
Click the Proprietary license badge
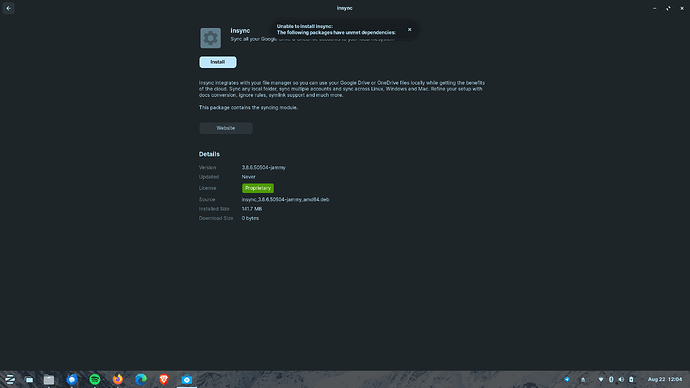(x=258, y=188)
